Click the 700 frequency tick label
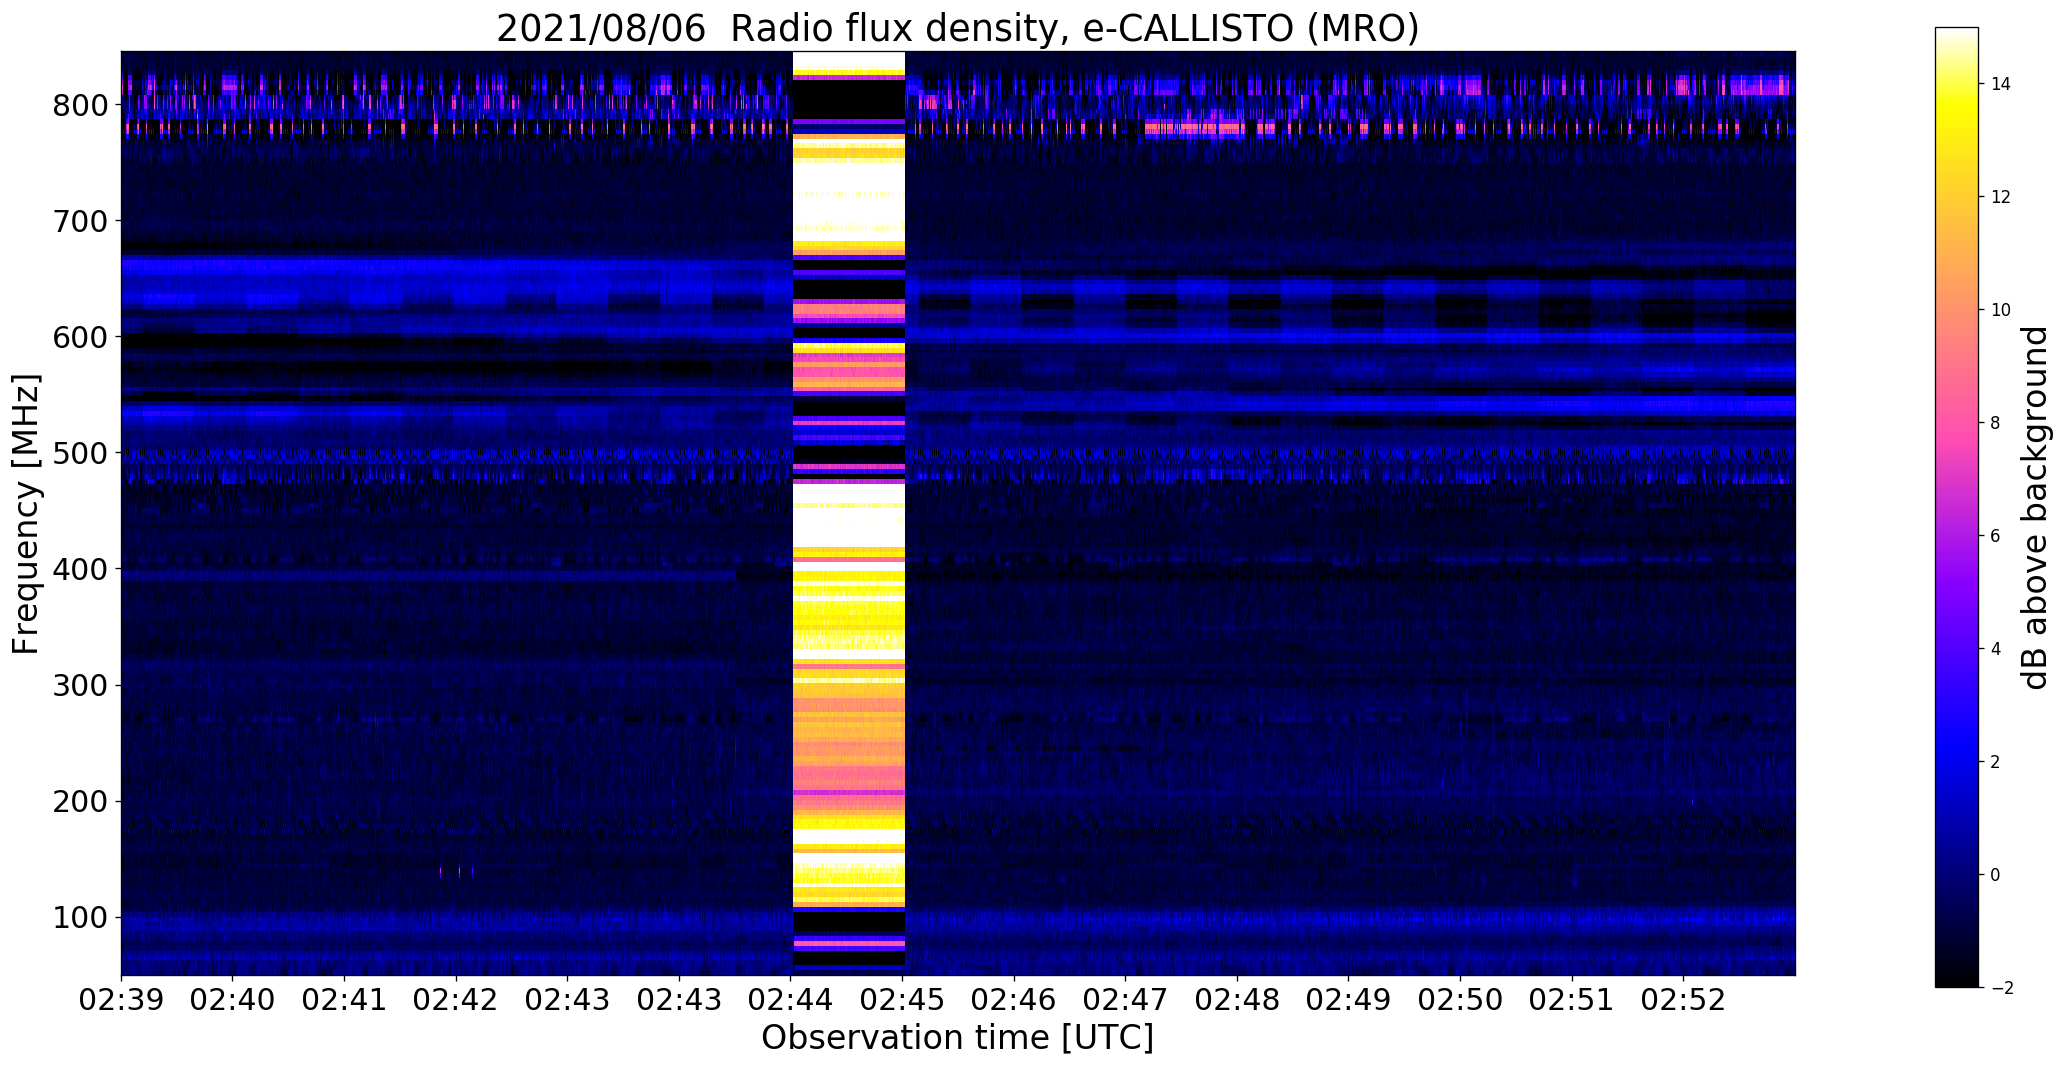The image size is (2066, 1067). (x=79, y=220)
